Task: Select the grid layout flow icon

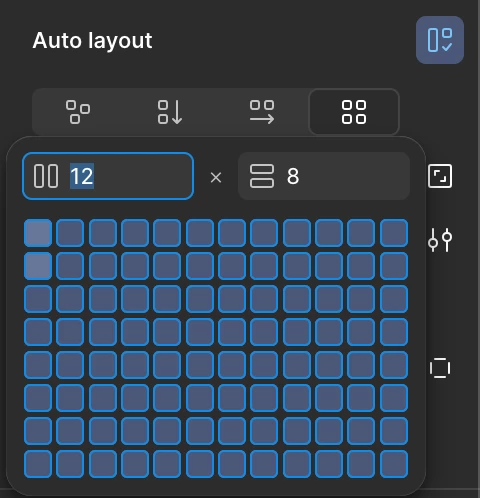Action: point(354,112)
